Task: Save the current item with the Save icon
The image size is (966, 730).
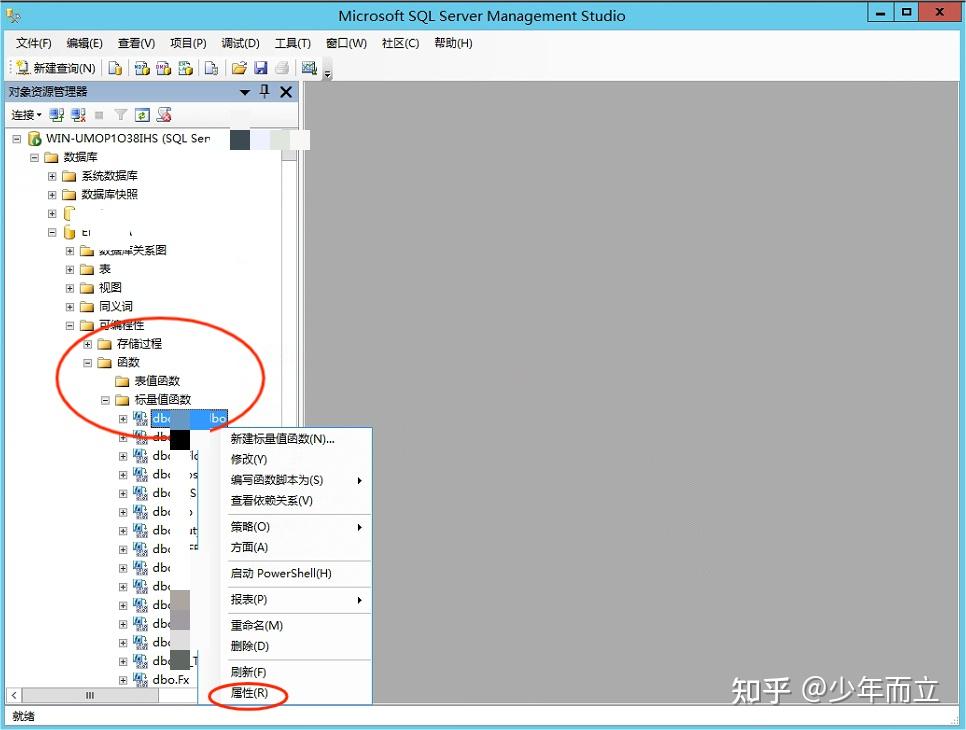Action: [261, 67]
